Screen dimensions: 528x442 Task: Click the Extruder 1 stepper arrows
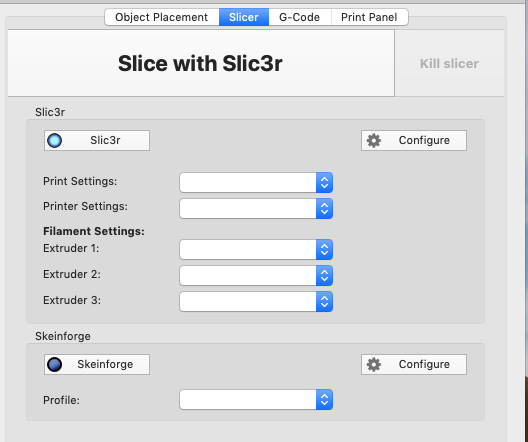tap(324, 249)
